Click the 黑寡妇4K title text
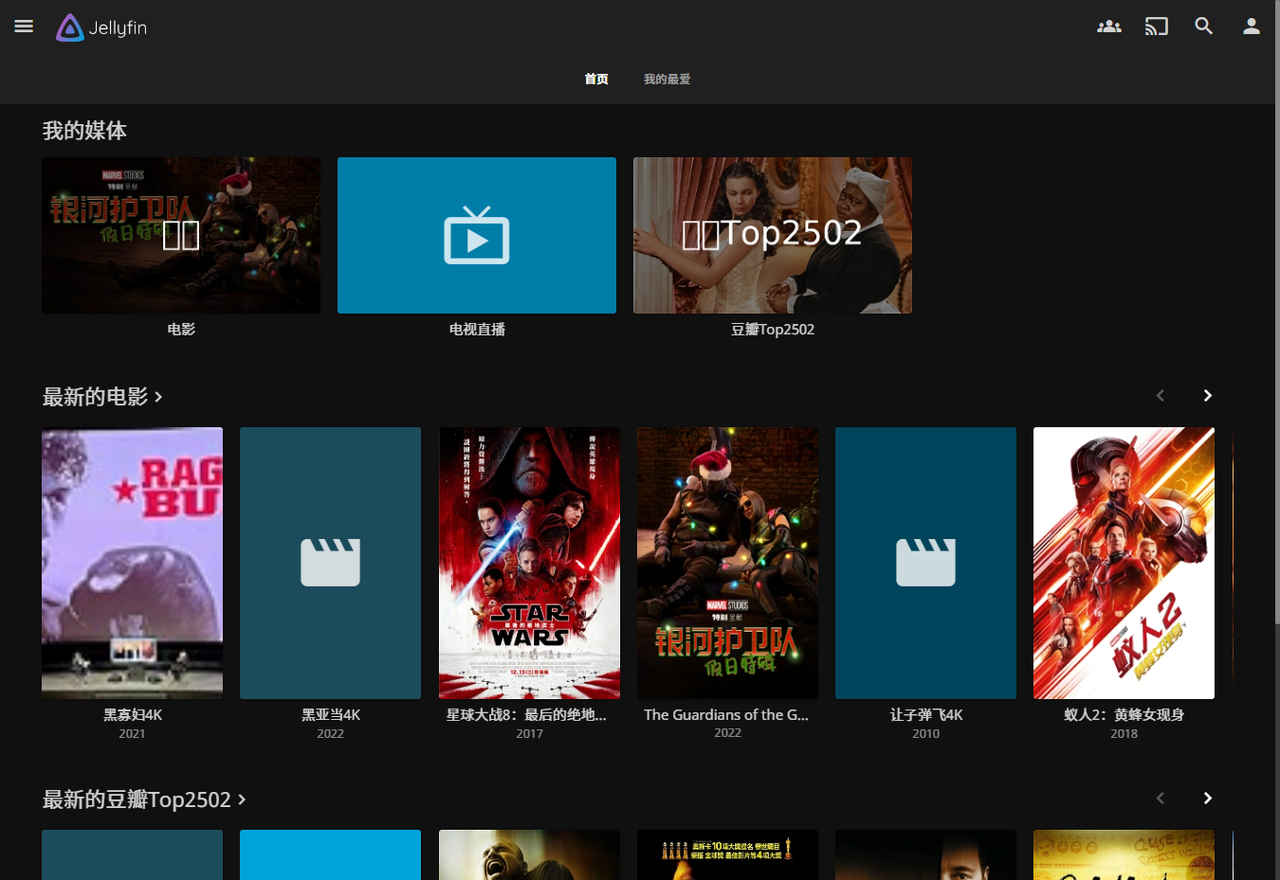1280x880 pixels. [132, 715]
